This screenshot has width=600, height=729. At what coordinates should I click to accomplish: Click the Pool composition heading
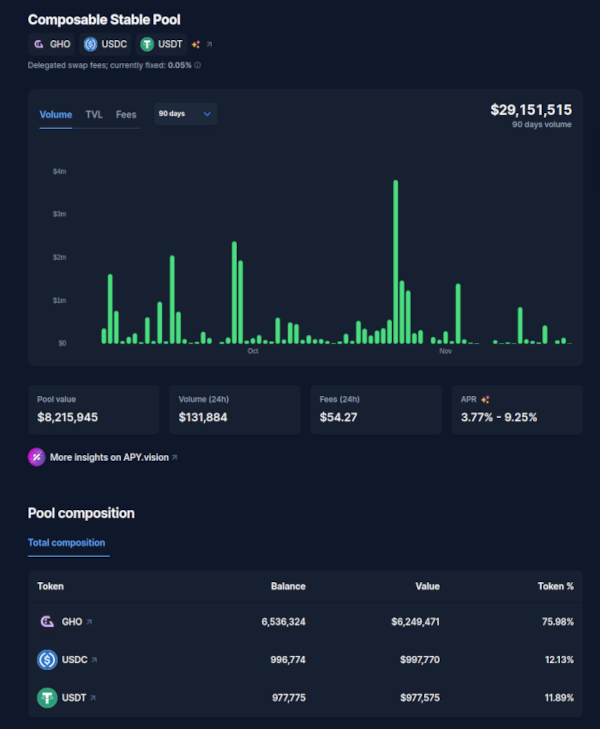(x=81, y=513)
